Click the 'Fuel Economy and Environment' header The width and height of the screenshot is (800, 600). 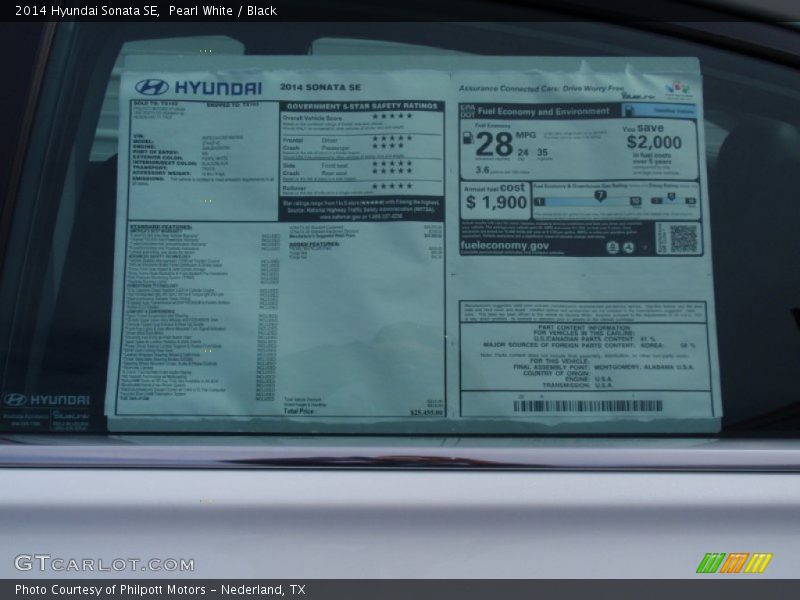click(x=543, y=111)
